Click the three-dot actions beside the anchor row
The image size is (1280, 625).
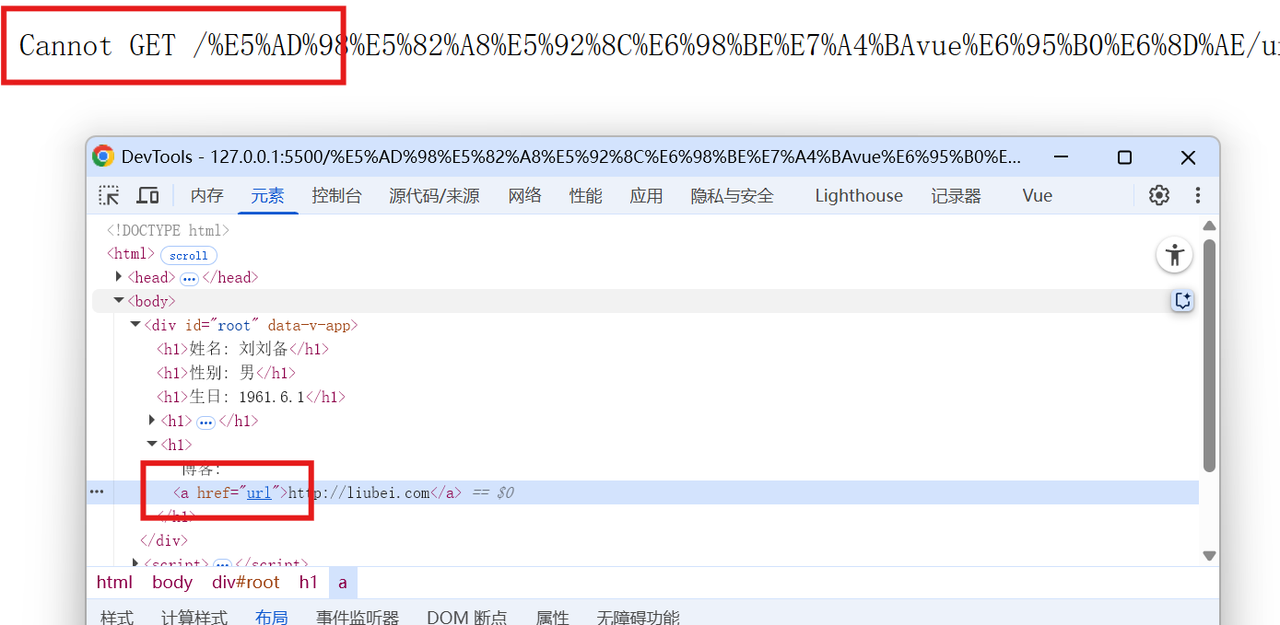point(97,492)
